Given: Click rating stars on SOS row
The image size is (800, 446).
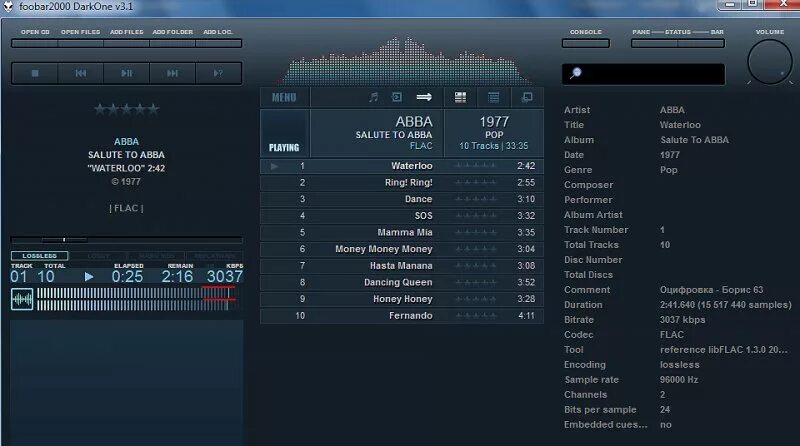Looking at the screenshot, I should click(x=475, y=216).
